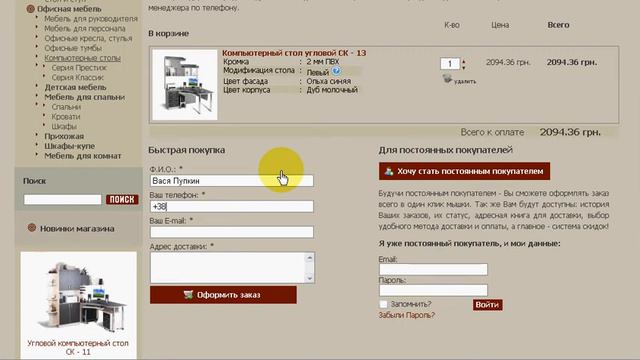Open Компьютерный стол угловой СК - 13 link
Image resolution: width=640 pixels, height=360 pixels.
click(294, 53)
